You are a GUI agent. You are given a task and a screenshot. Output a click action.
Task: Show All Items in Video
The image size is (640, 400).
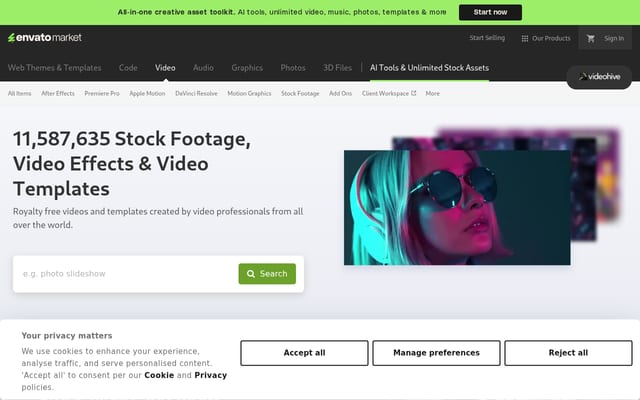19,93
